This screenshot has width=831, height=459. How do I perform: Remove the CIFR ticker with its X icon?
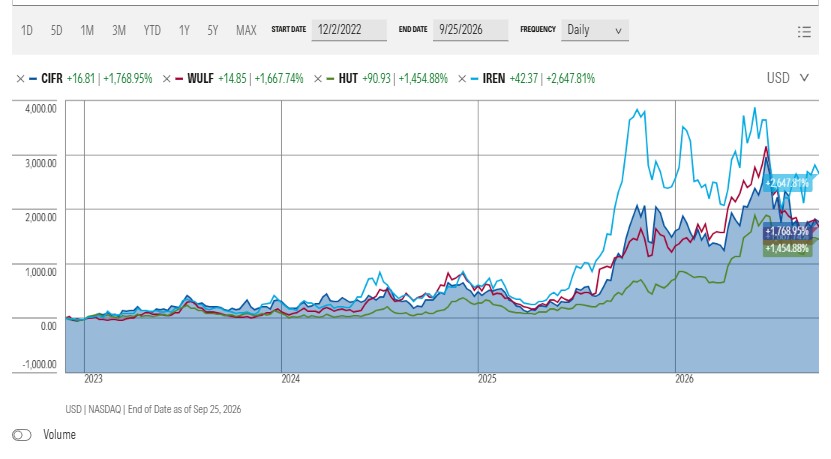tap(20, 79)
